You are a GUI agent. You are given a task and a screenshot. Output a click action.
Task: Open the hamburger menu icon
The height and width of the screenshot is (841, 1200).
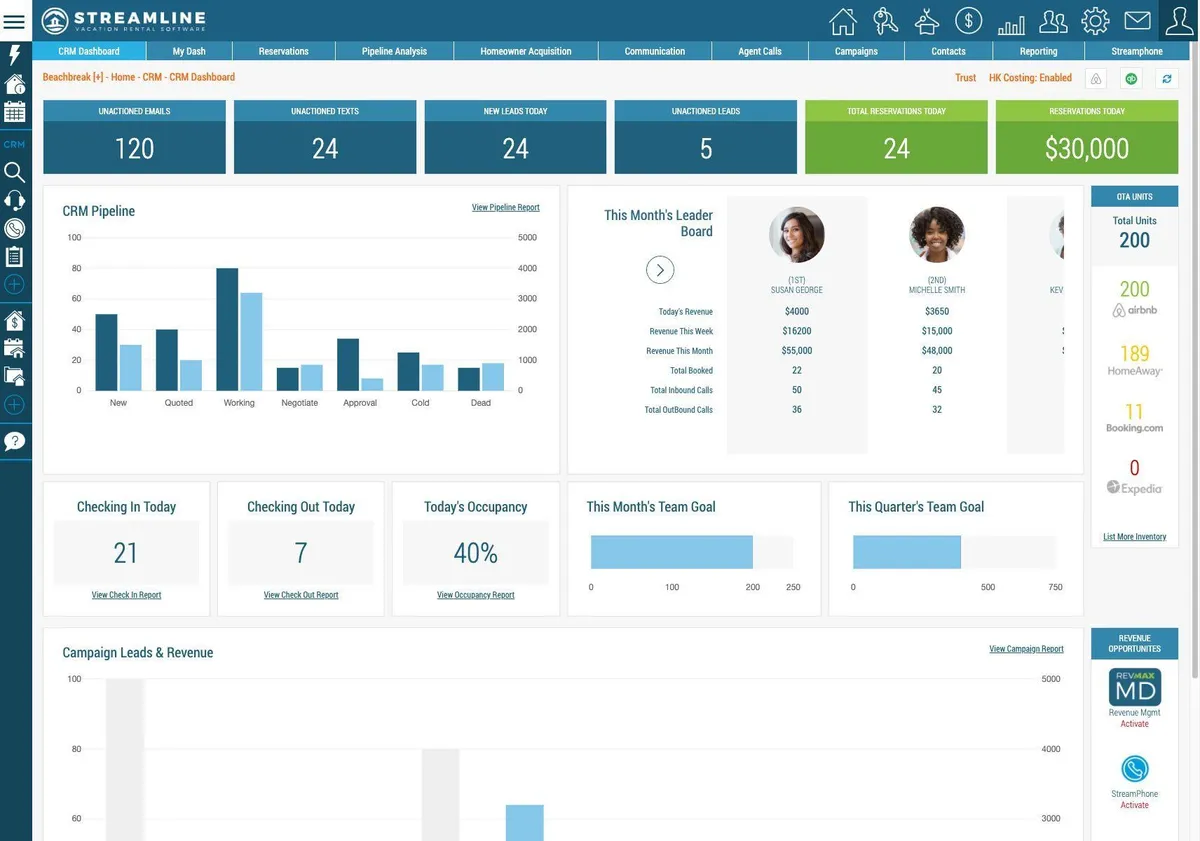tap(15, 21)
